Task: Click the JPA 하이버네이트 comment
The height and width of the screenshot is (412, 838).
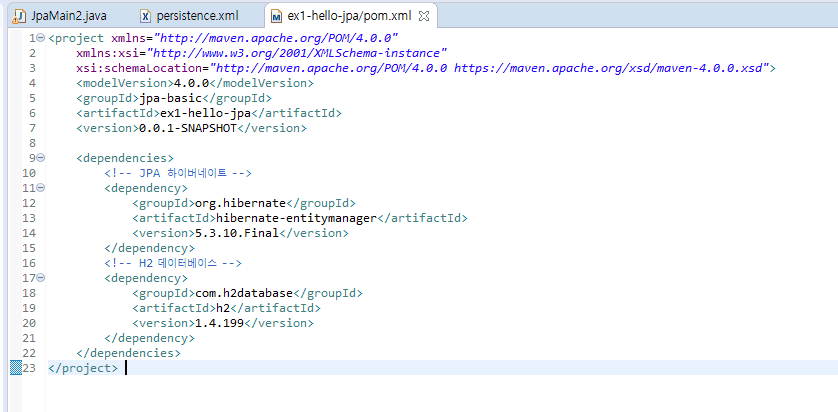Action: [178, 173]
